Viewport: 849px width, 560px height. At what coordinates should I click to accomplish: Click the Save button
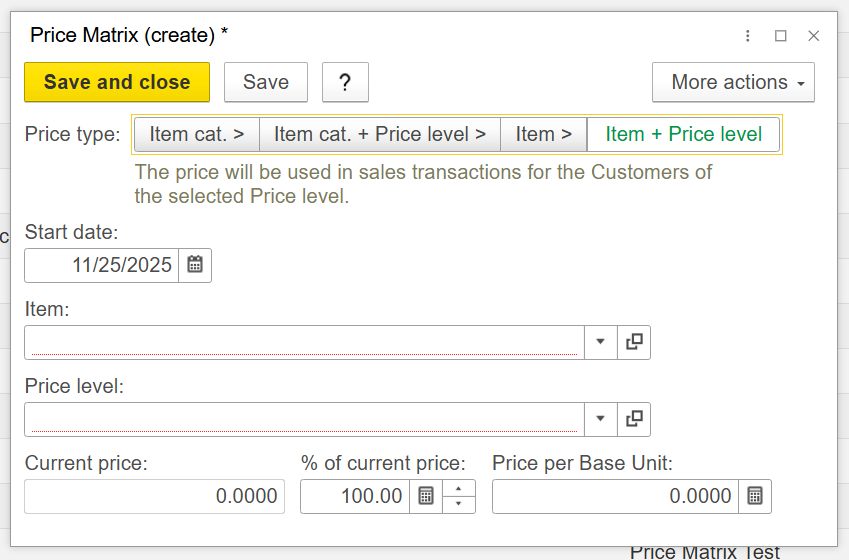[x=266, y=82]
